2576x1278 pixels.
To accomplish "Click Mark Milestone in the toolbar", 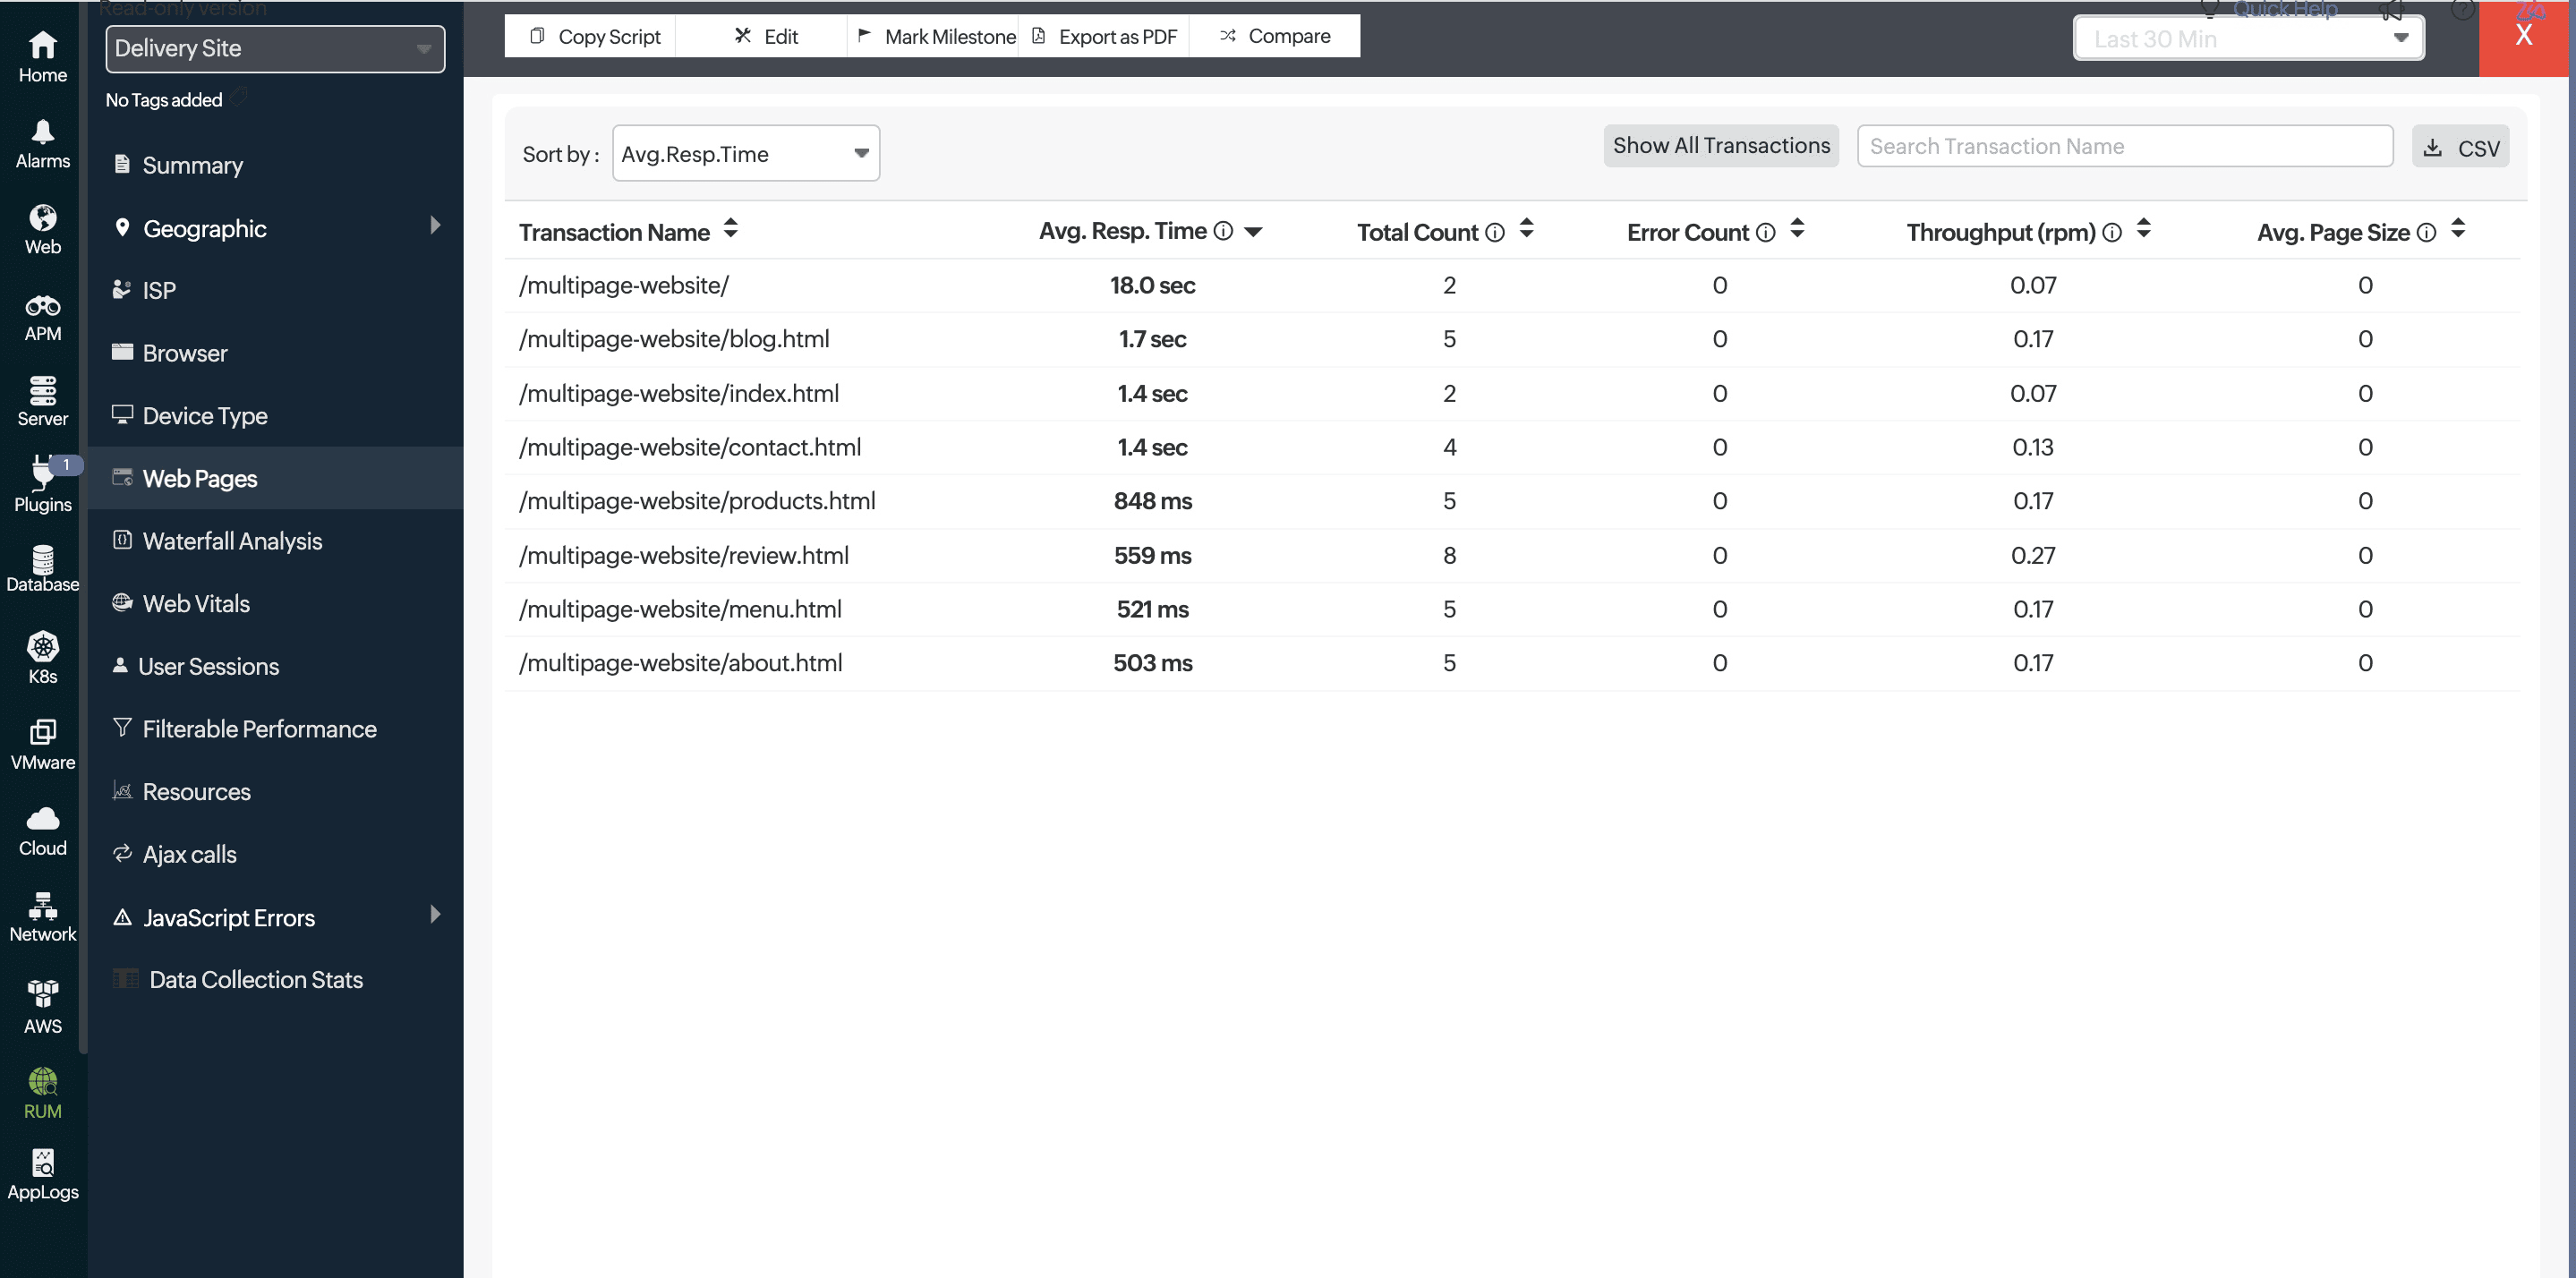I will (x=935, y=36).
